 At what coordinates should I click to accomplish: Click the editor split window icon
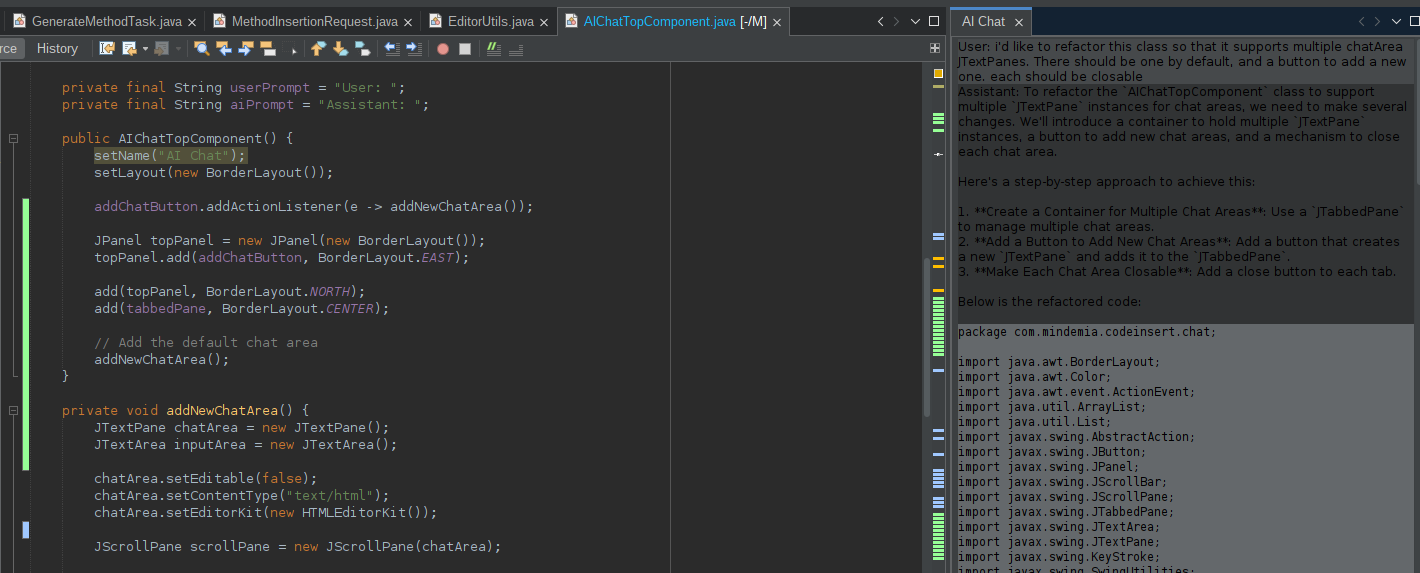935,47
